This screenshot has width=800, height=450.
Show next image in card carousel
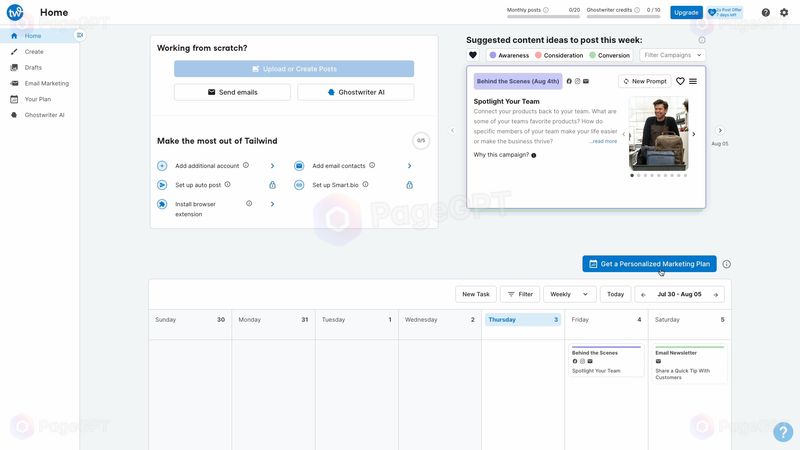point(693,134)
